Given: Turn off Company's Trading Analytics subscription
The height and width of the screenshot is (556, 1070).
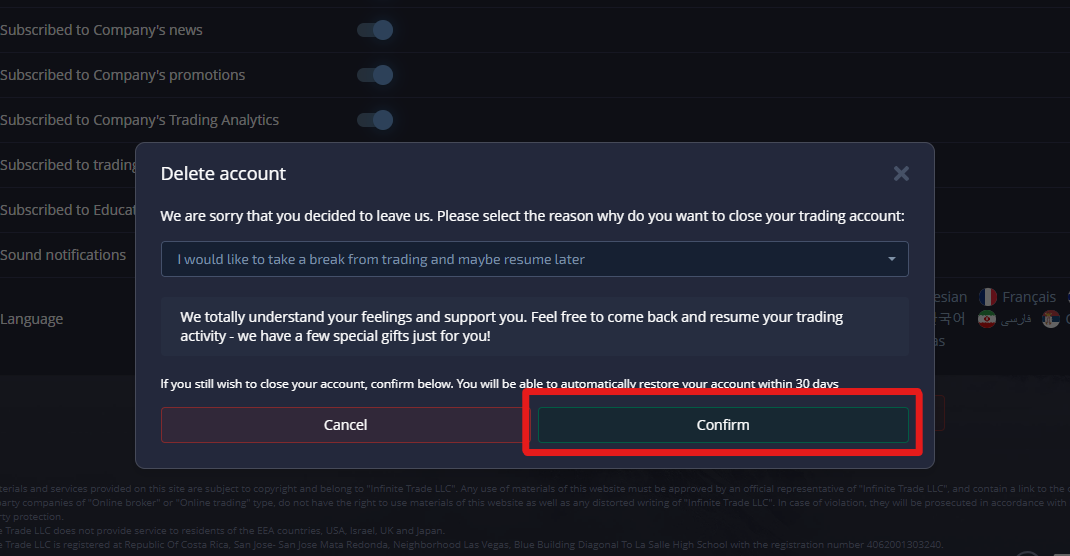Looking at the screenshot, I should [x=375, y=120].
